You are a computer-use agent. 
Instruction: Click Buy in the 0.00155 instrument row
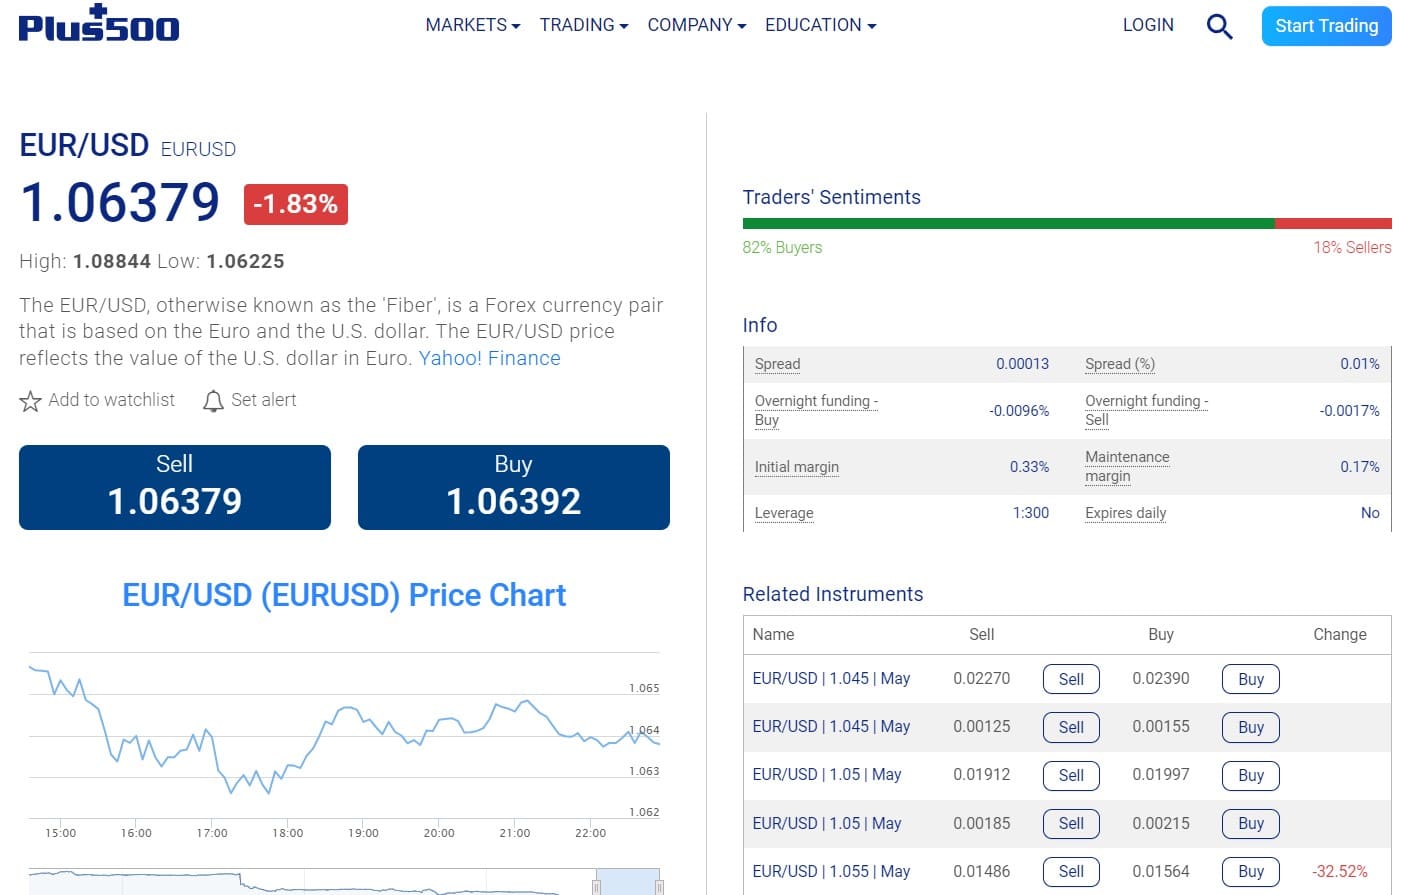(x=1251, y=727)
